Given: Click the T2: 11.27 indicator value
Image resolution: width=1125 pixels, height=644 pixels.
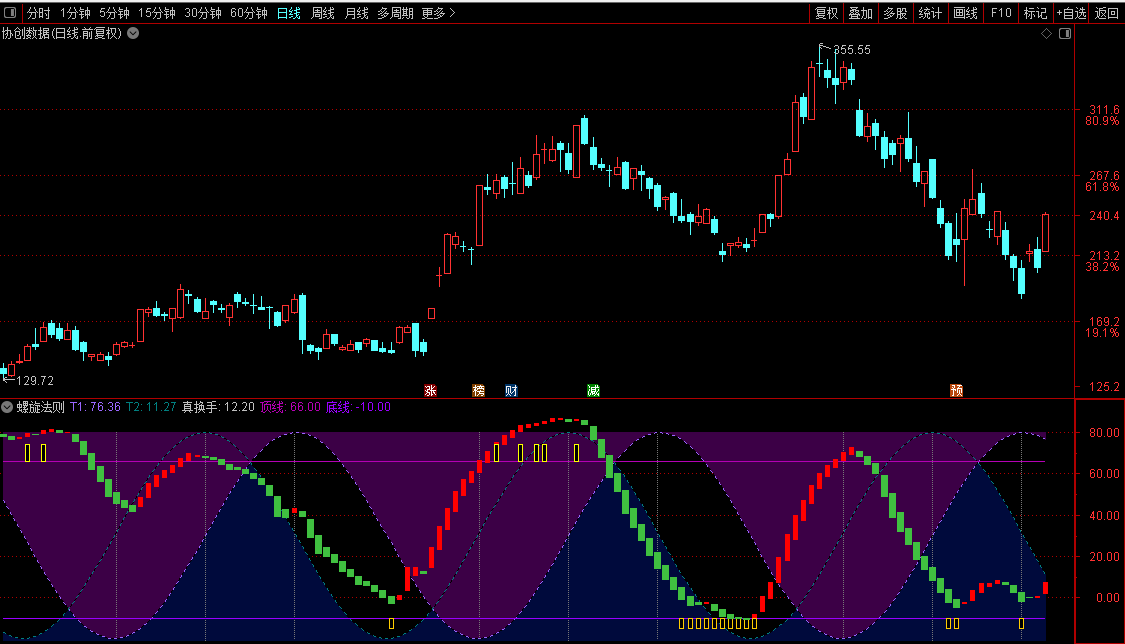Looking at the screenshot, I should pos(151,407).
